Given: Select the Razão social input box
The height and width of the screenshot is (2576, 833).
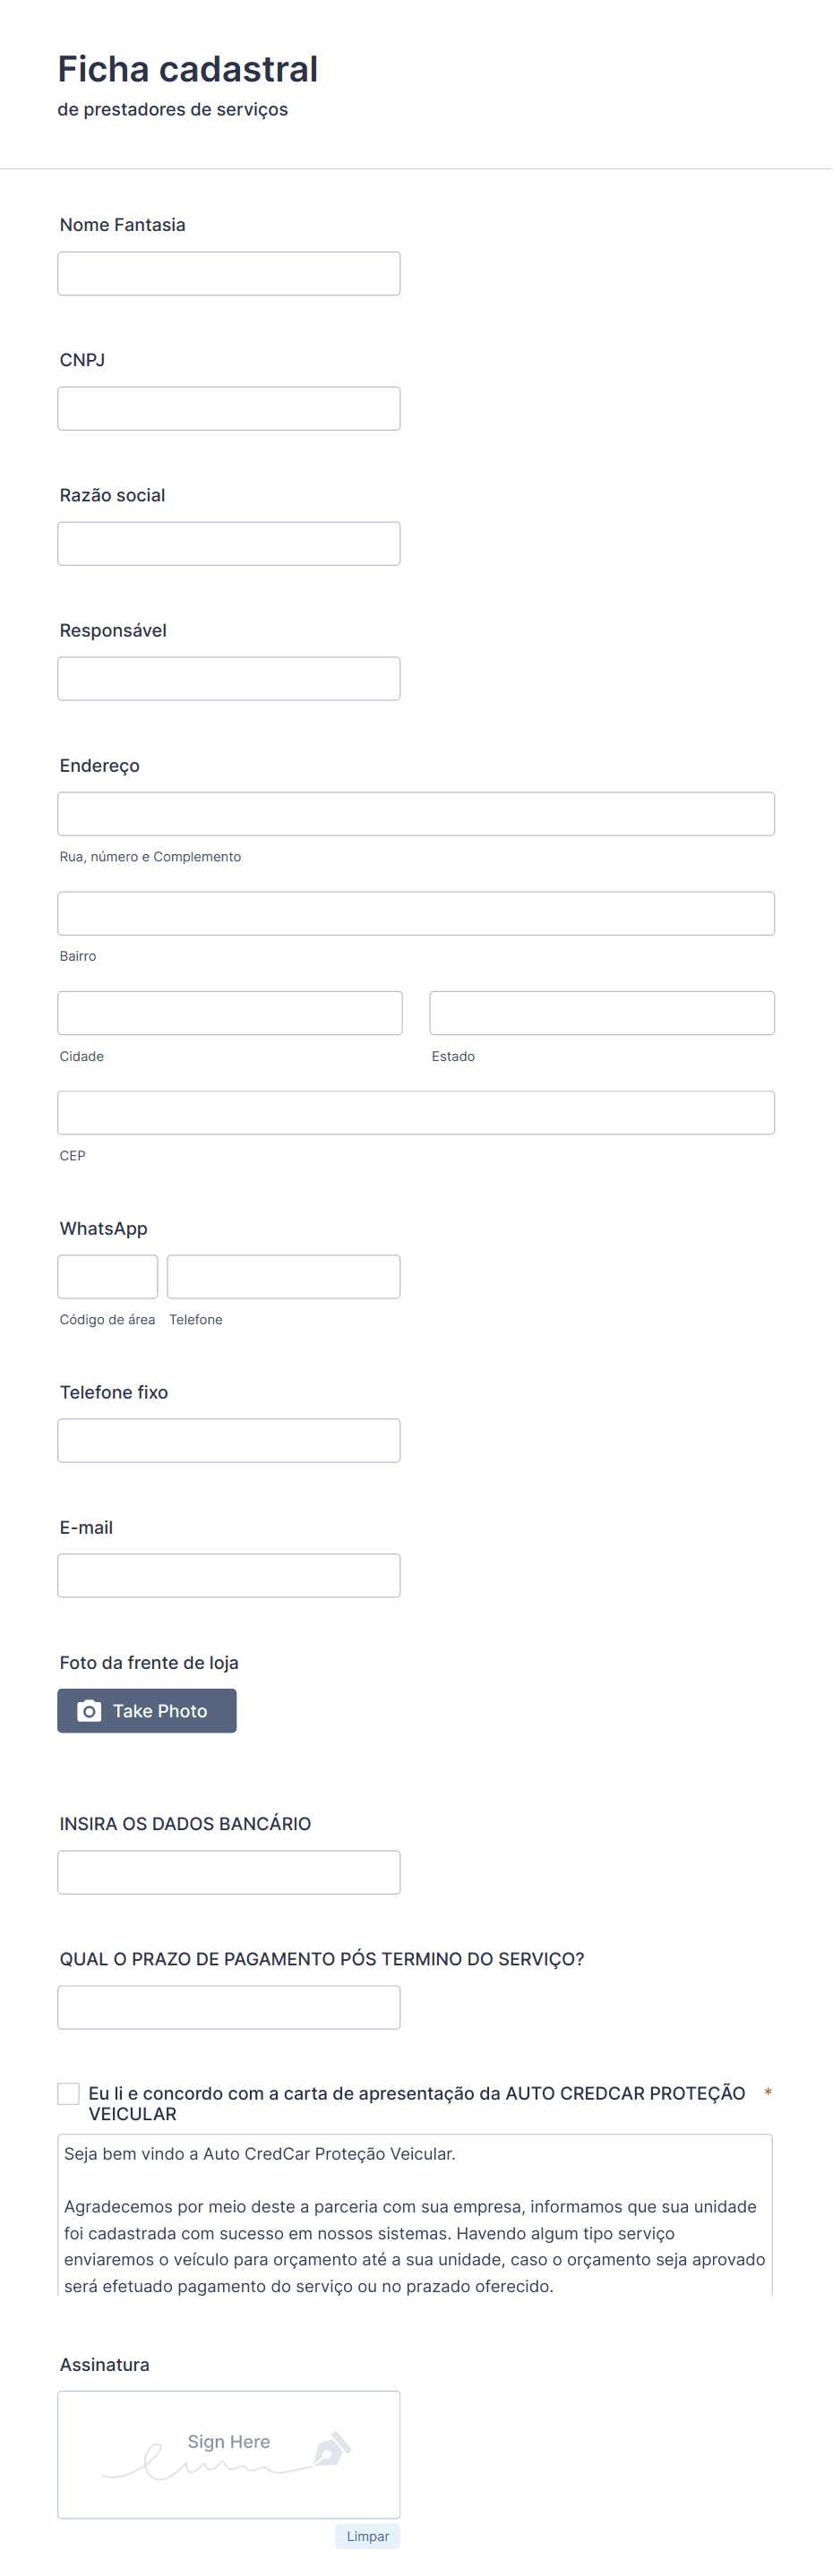Looking at the screenshot, I should [x=229, y=544].
